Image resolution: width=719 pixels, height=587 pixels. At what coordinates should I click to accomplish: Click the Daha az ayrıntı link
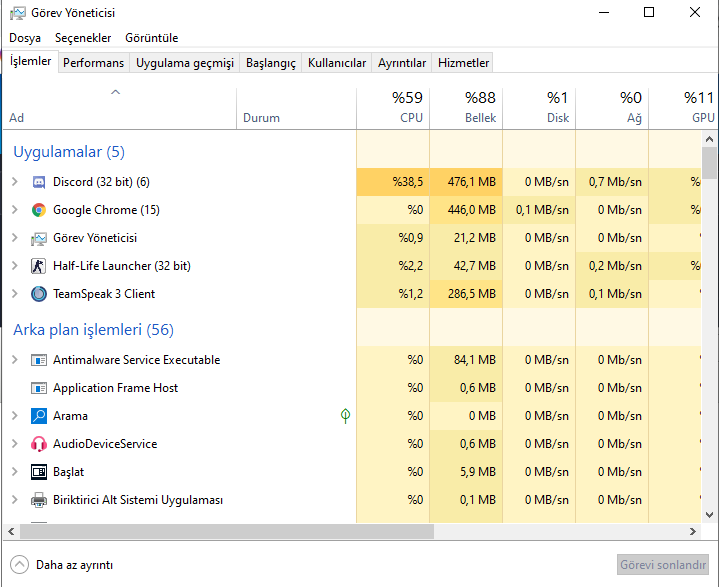click(x=74, y=565)
